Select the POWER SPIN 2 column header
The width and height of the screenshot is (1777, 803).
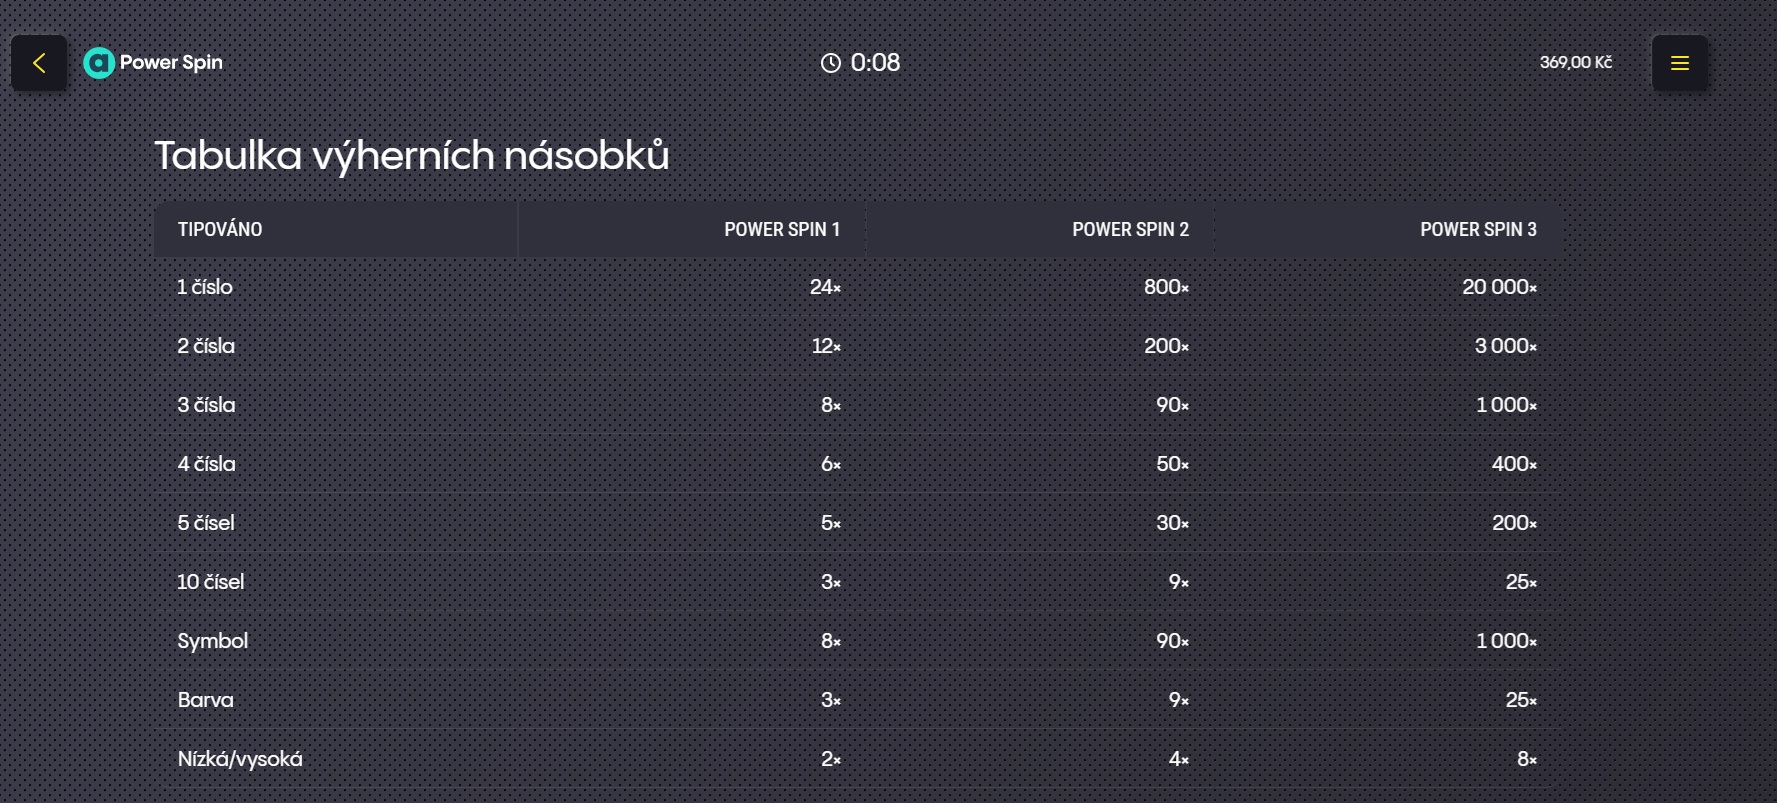click(1130, 229)
